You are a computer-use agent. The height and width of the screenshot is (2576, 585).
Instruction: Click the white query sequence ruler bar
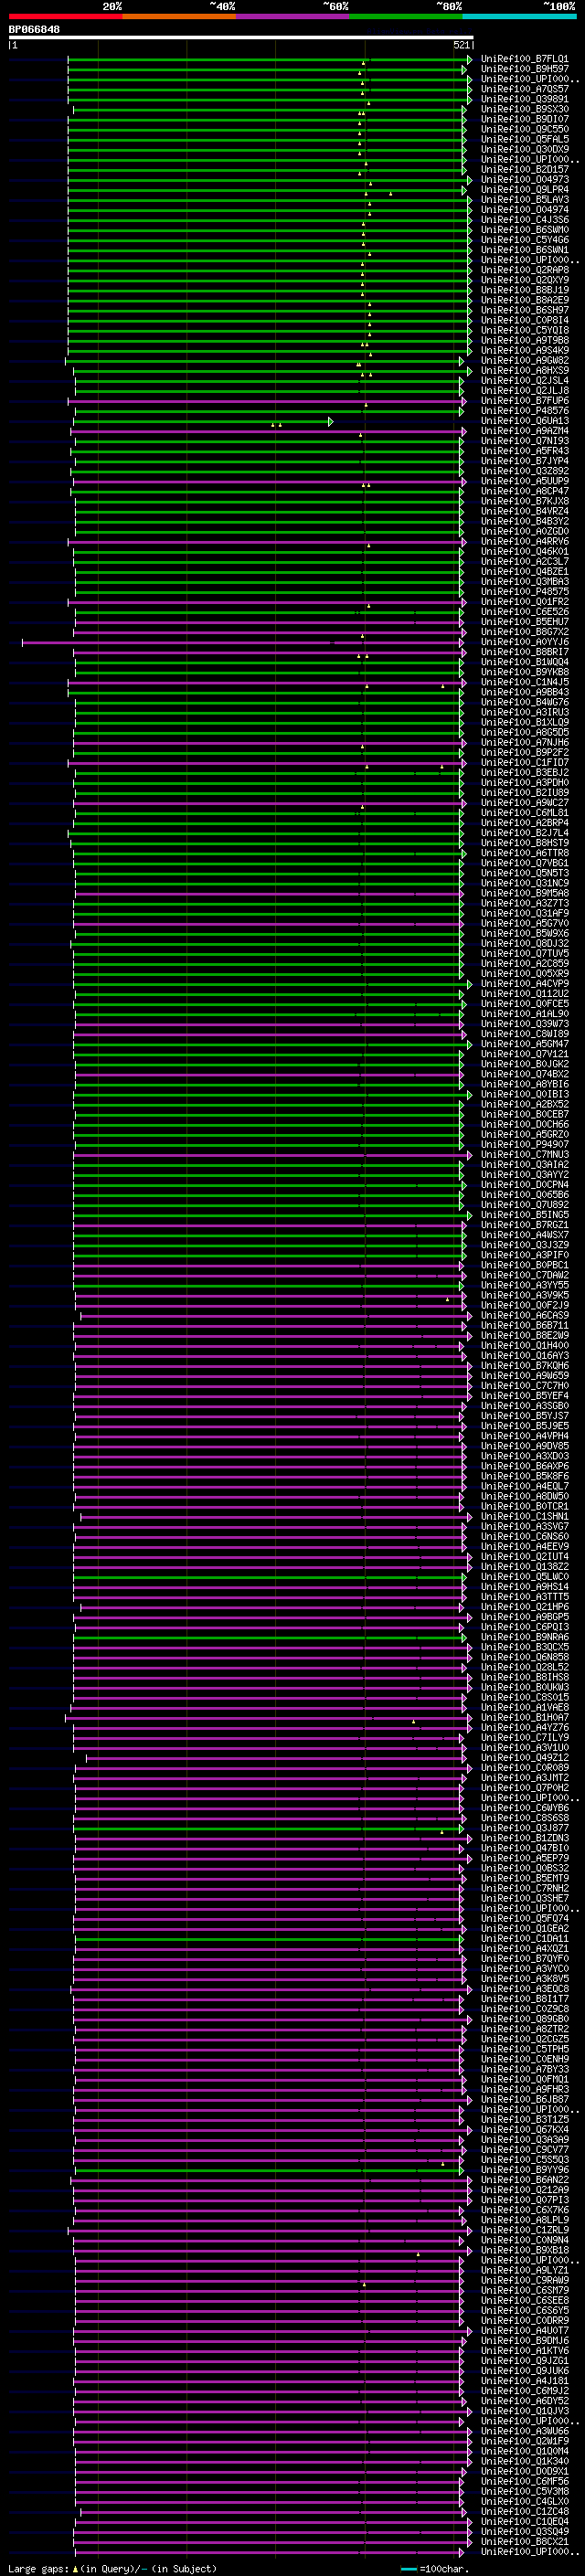pos(241,38)
